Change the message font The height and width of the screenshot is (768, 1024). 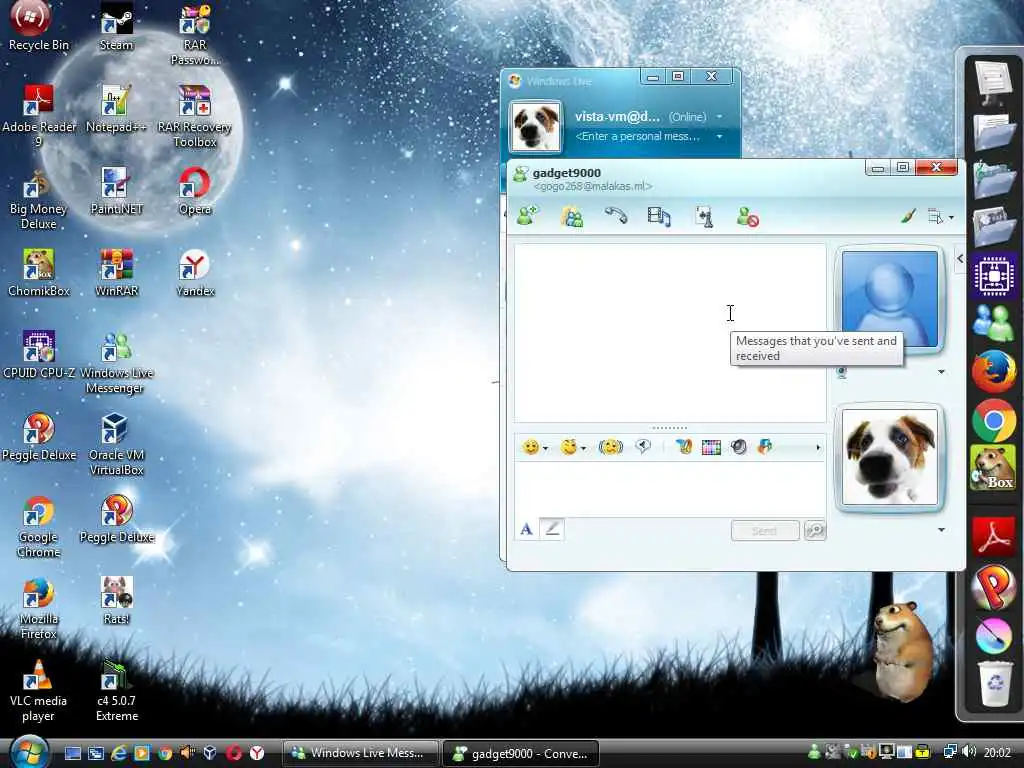point(526,530)
